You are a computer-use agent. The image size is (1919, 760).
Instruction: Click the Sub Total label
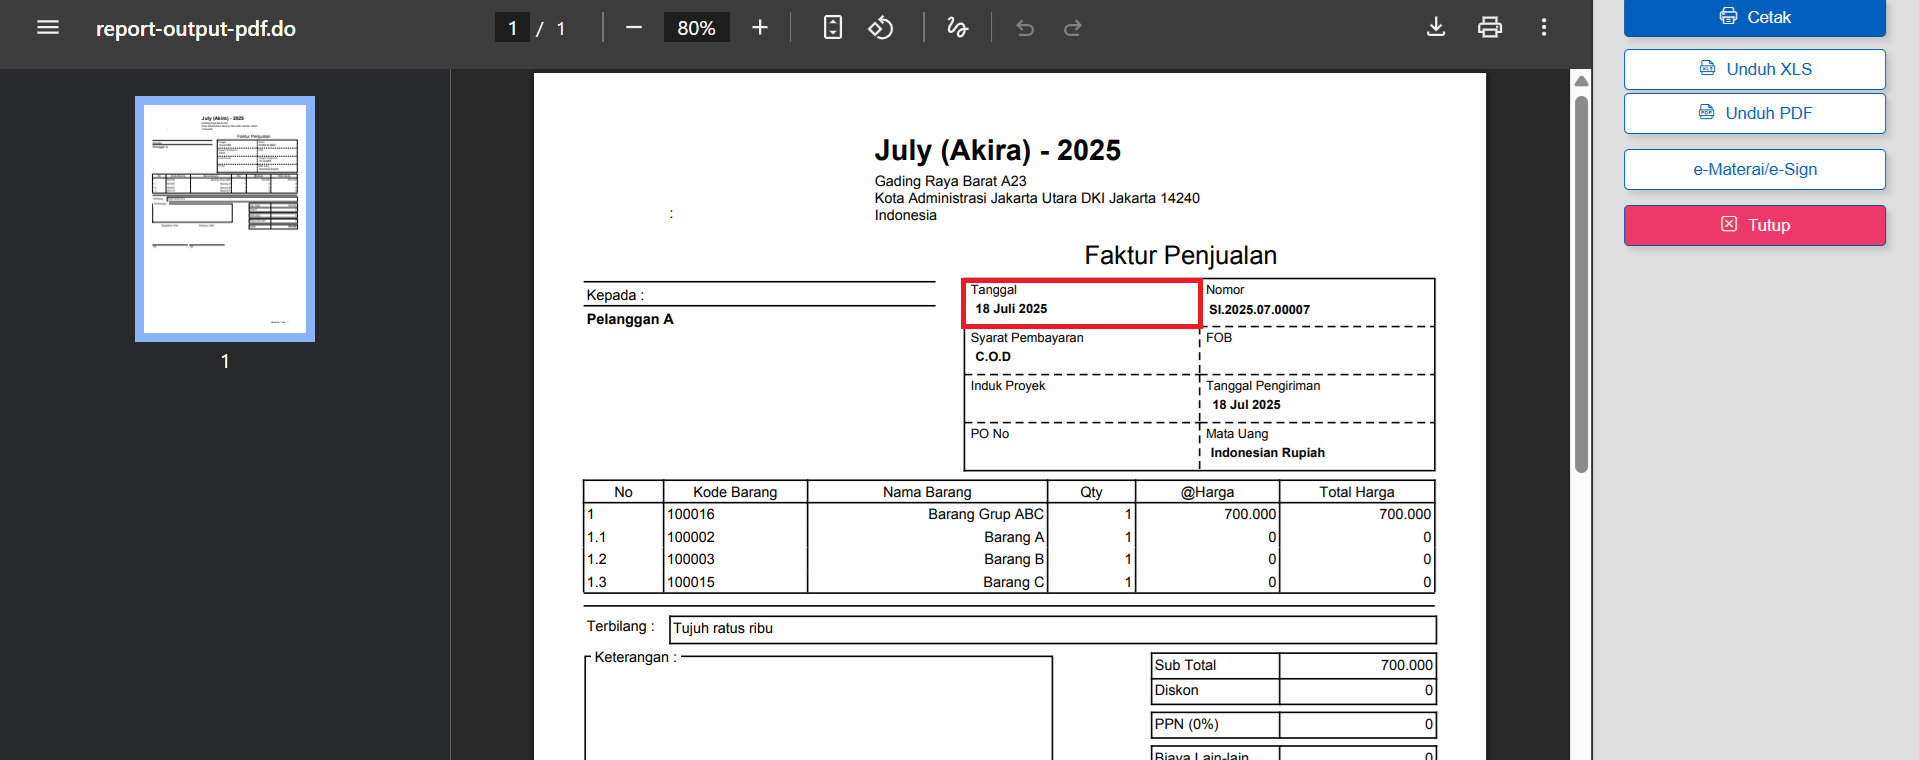(x=1185, y=665)
